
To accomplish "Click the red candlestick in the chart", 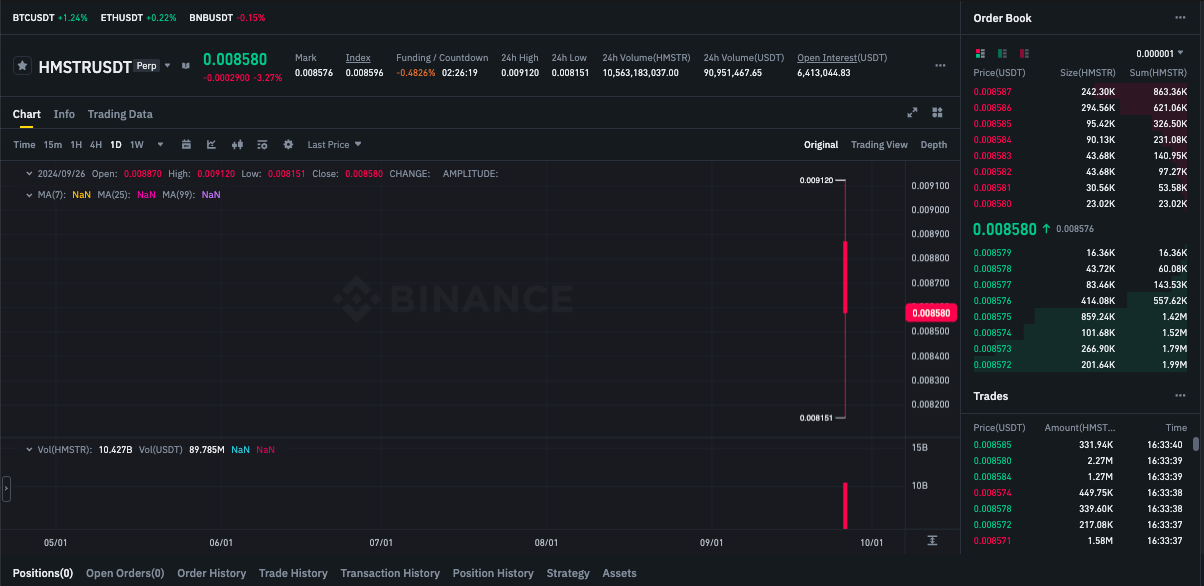I will pyautogui.click(x=845, y=277).
